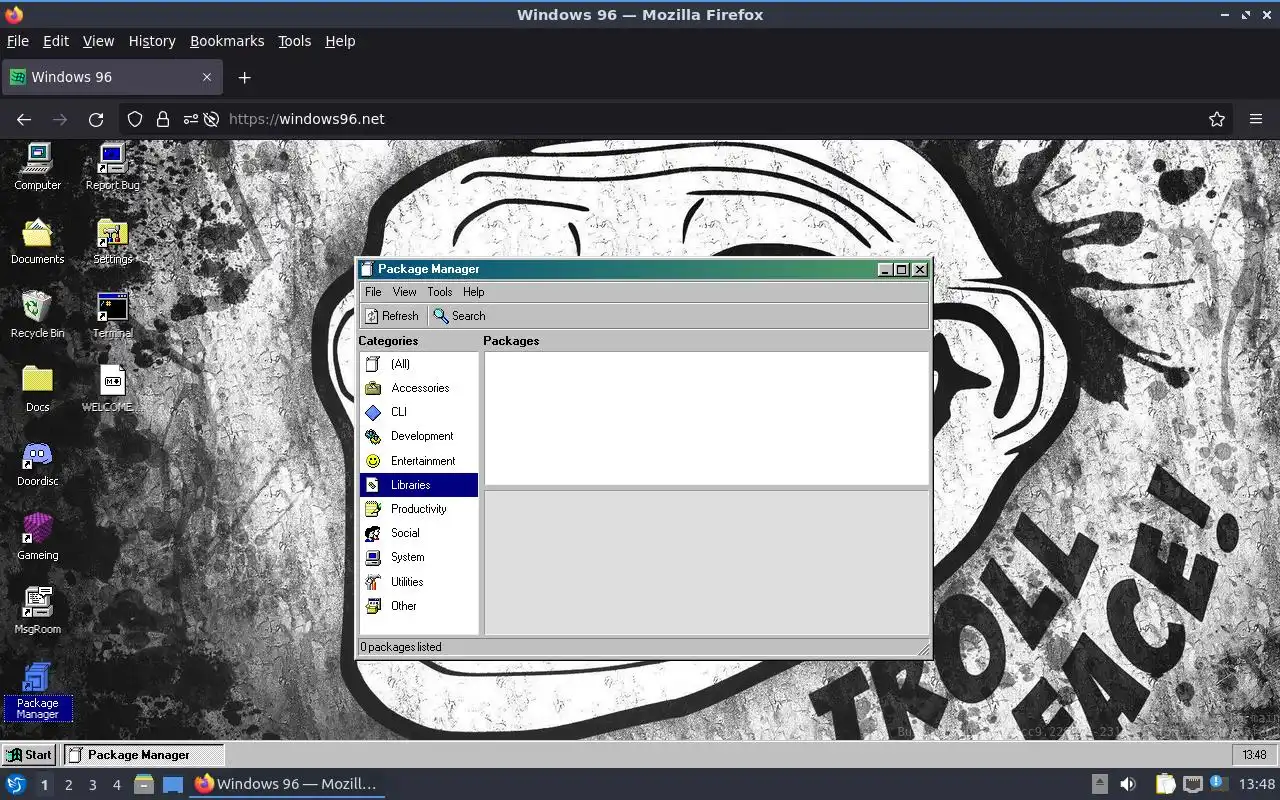1280x800 pixels.
Task: Go back in Firefox
Action: click(24, 119)
